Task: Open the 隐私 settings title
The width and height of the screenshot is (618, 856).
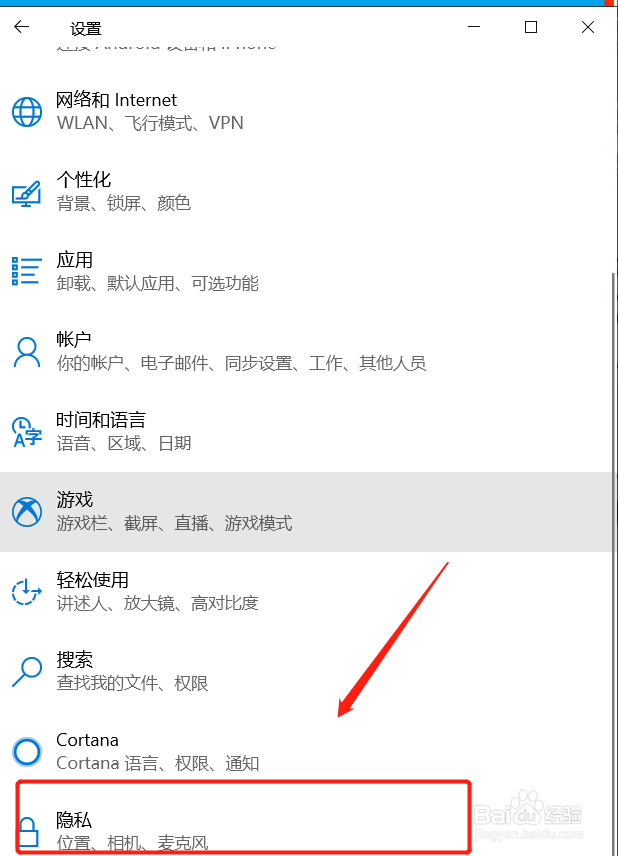Action: coord(74,820)
